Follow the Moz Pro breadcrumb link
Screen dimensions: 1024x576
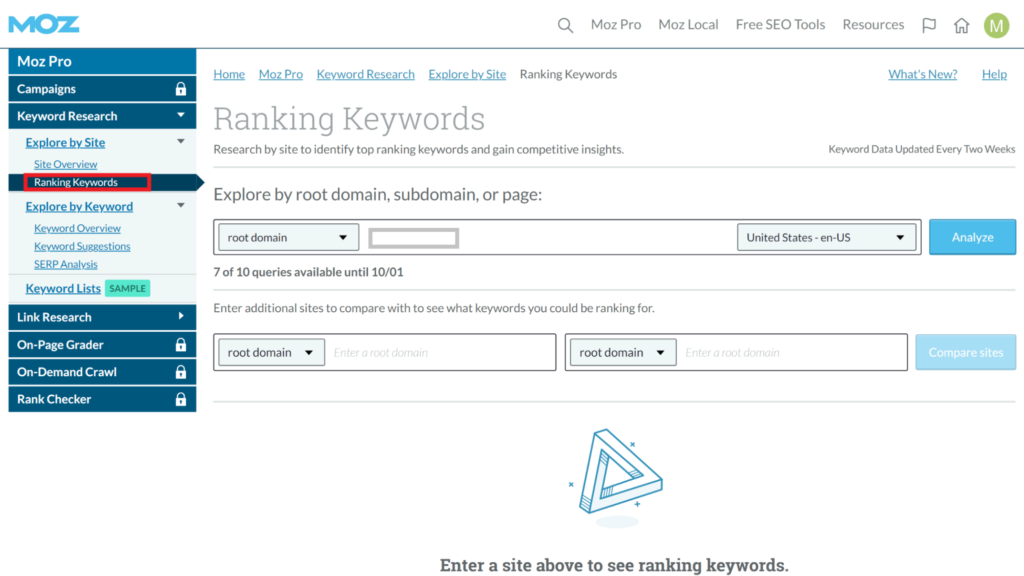281,74
